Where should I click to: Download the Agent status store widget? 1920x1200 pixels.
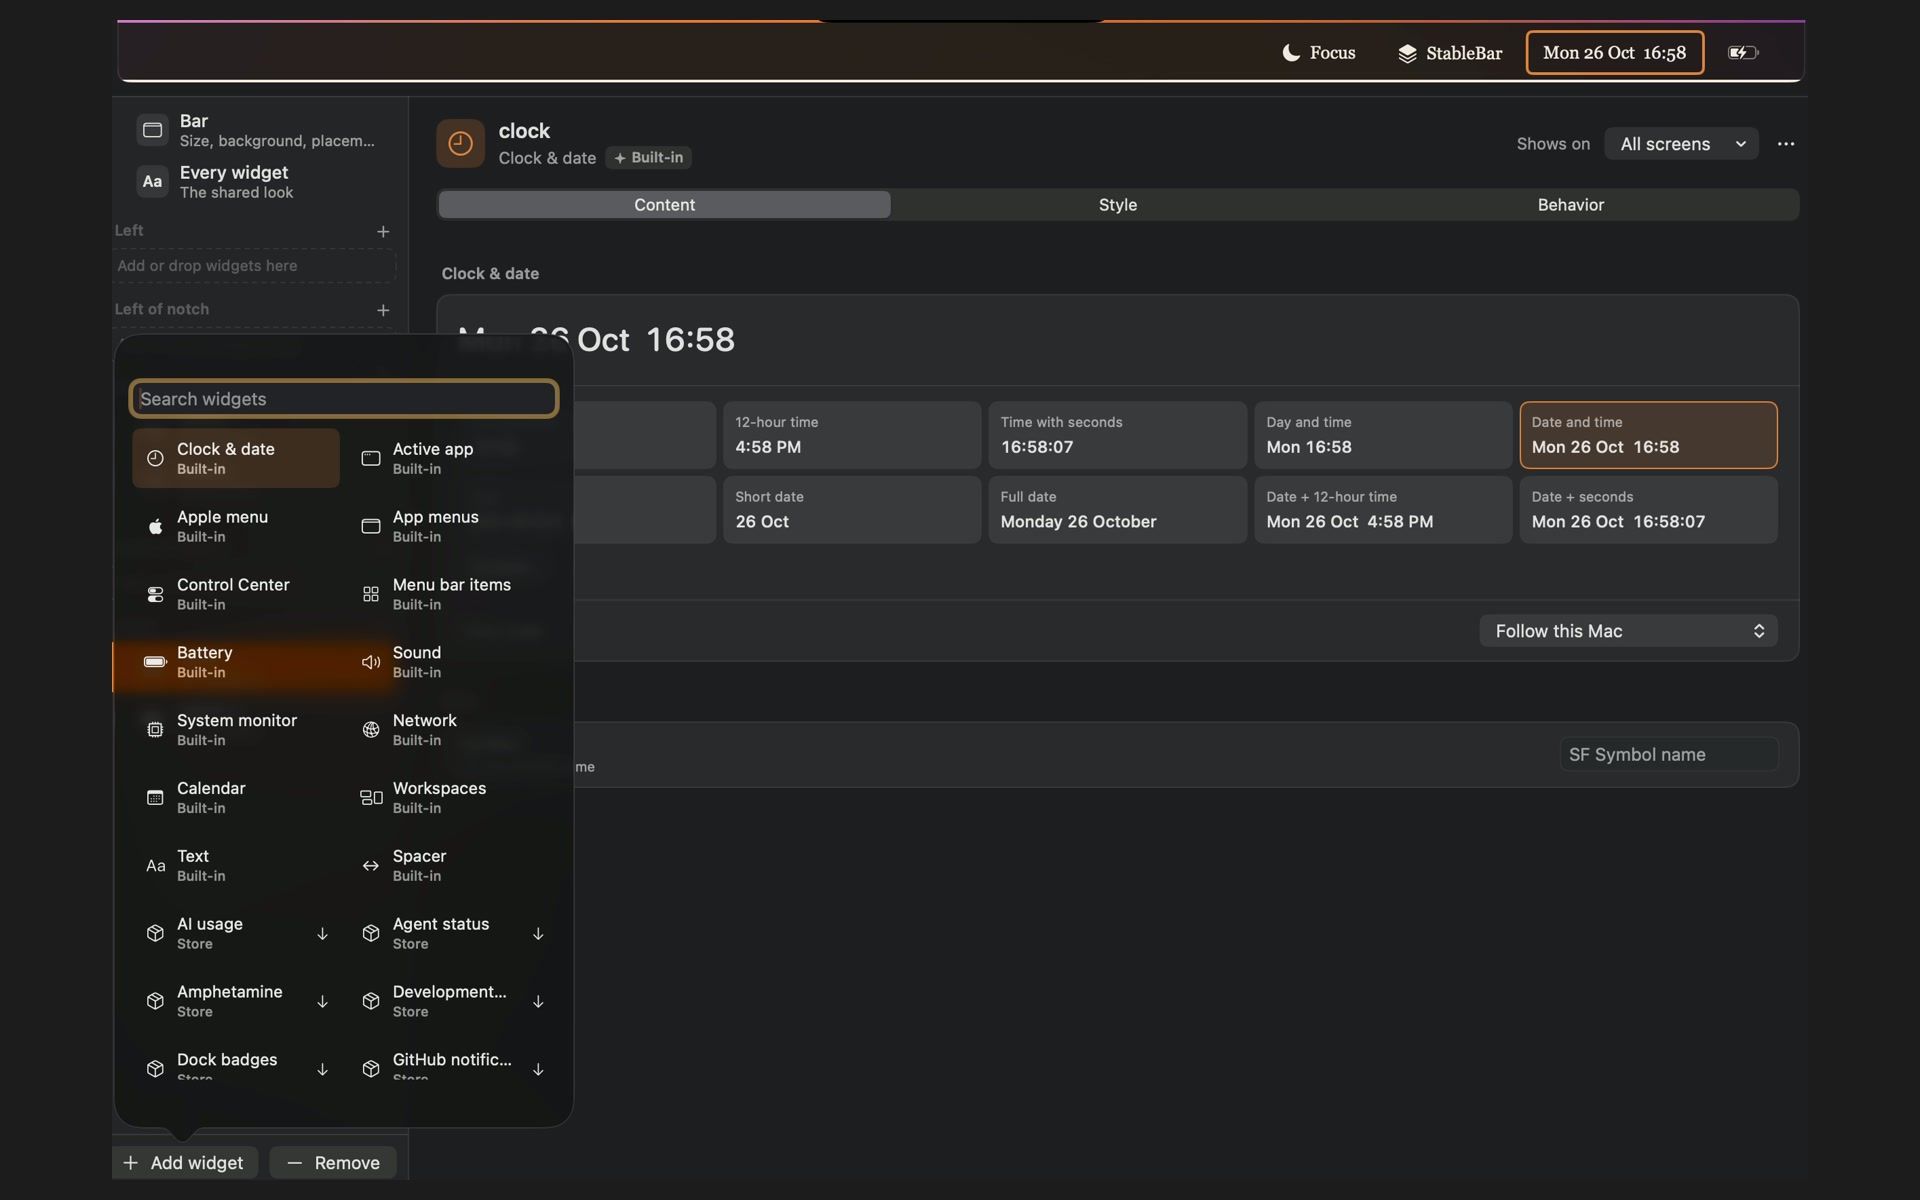pyautogui.click(x=538, y=934)
